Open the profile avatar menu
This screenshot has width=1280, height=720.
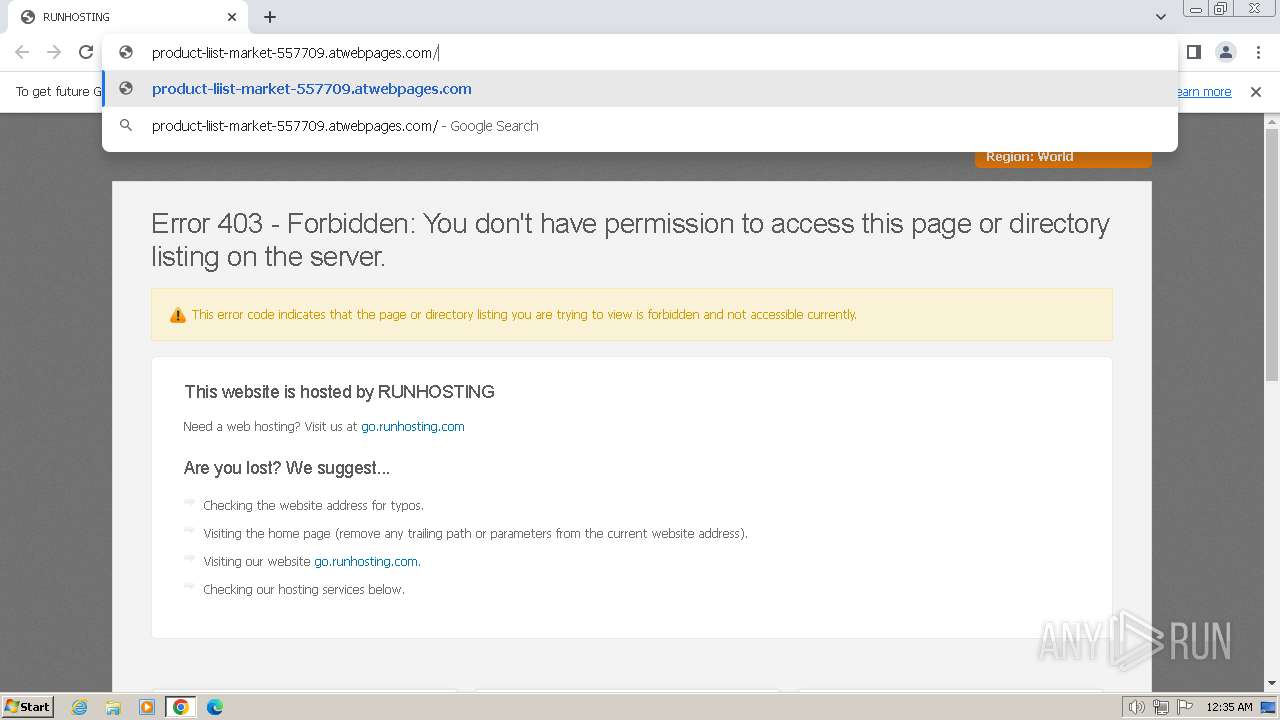click(x=1225, y=52)
